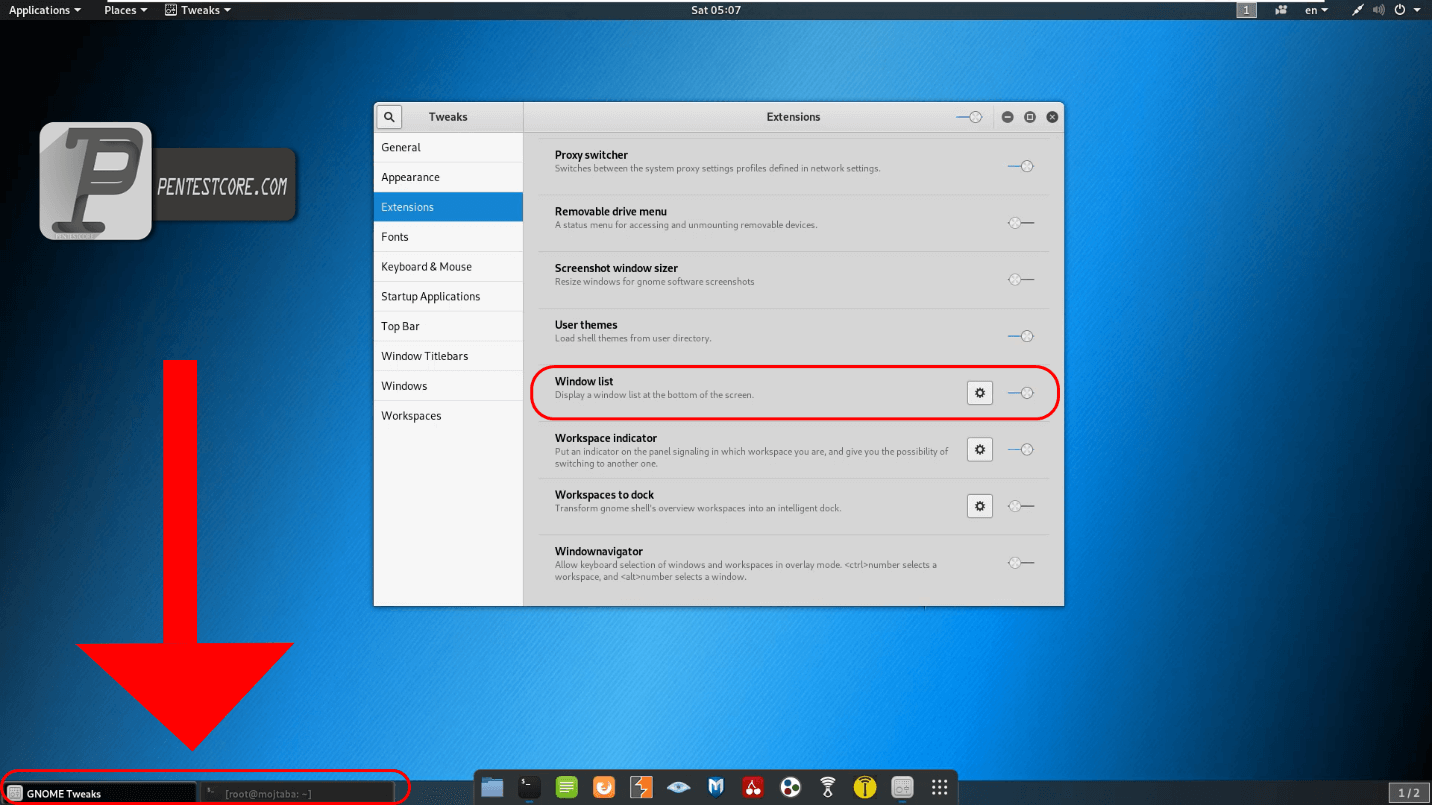Click workspace indicator number 1 in top bar
Screen dimensions: 1432x805
(x=1247, y=10)
